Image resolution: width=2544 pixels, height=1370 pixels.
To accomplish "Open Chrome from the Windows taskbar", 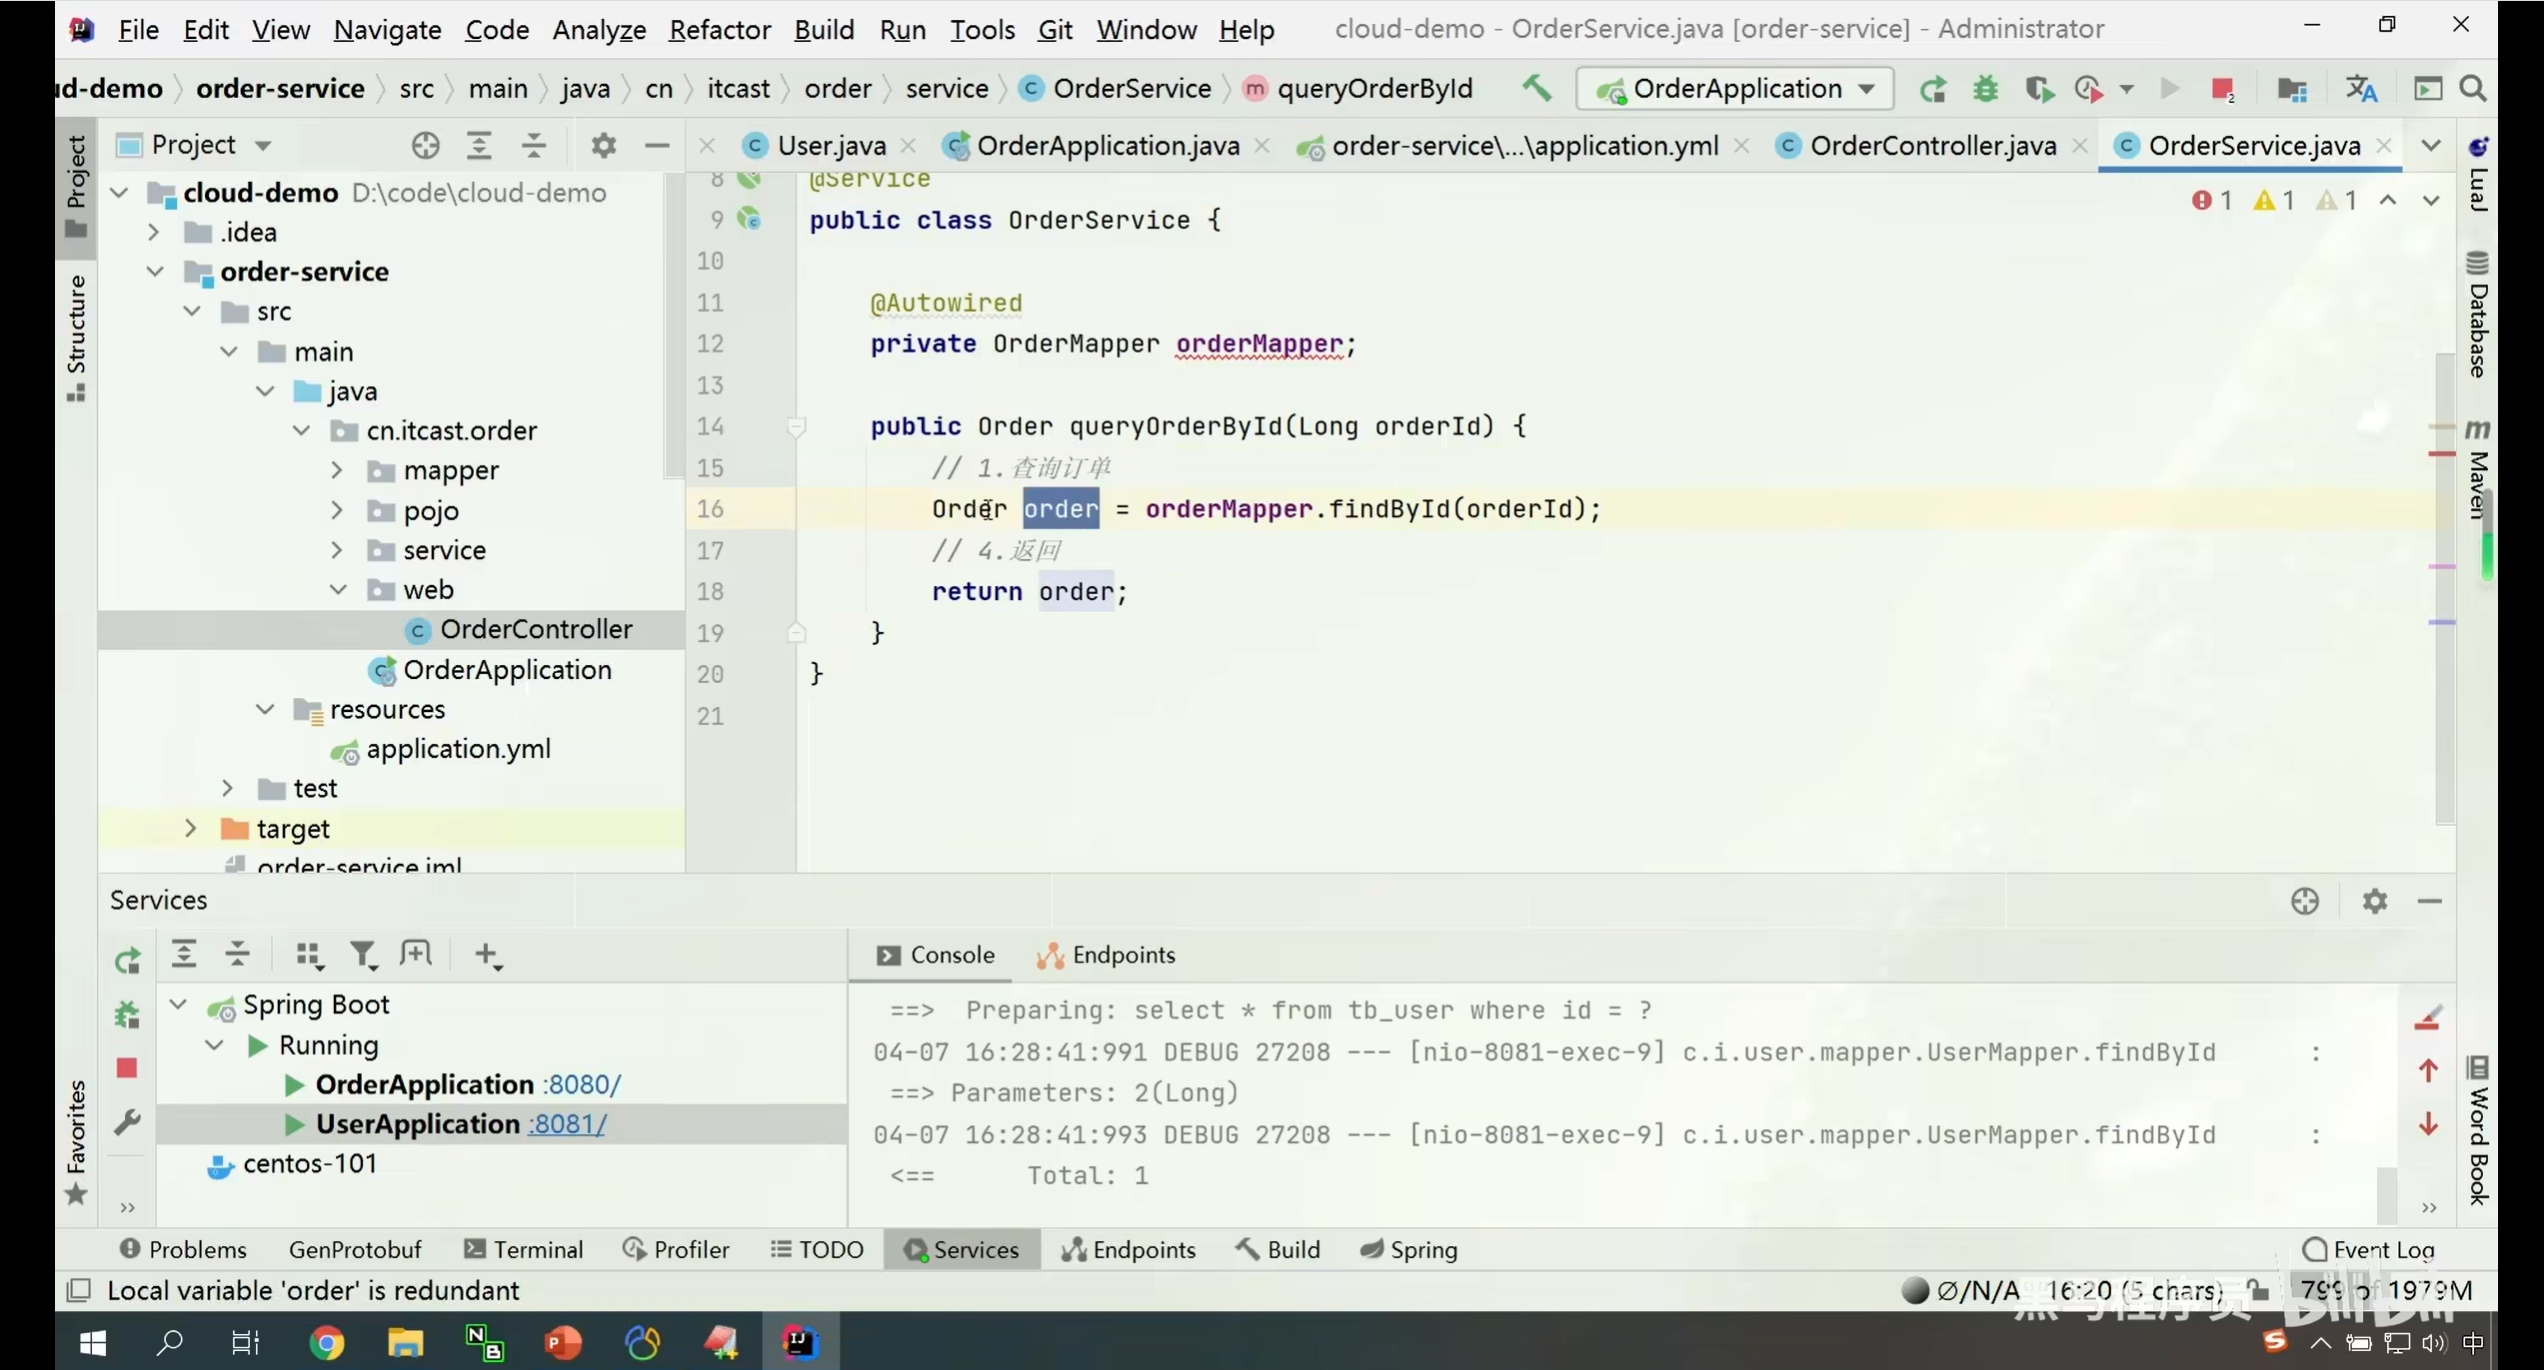I will tap(326, 1342).
